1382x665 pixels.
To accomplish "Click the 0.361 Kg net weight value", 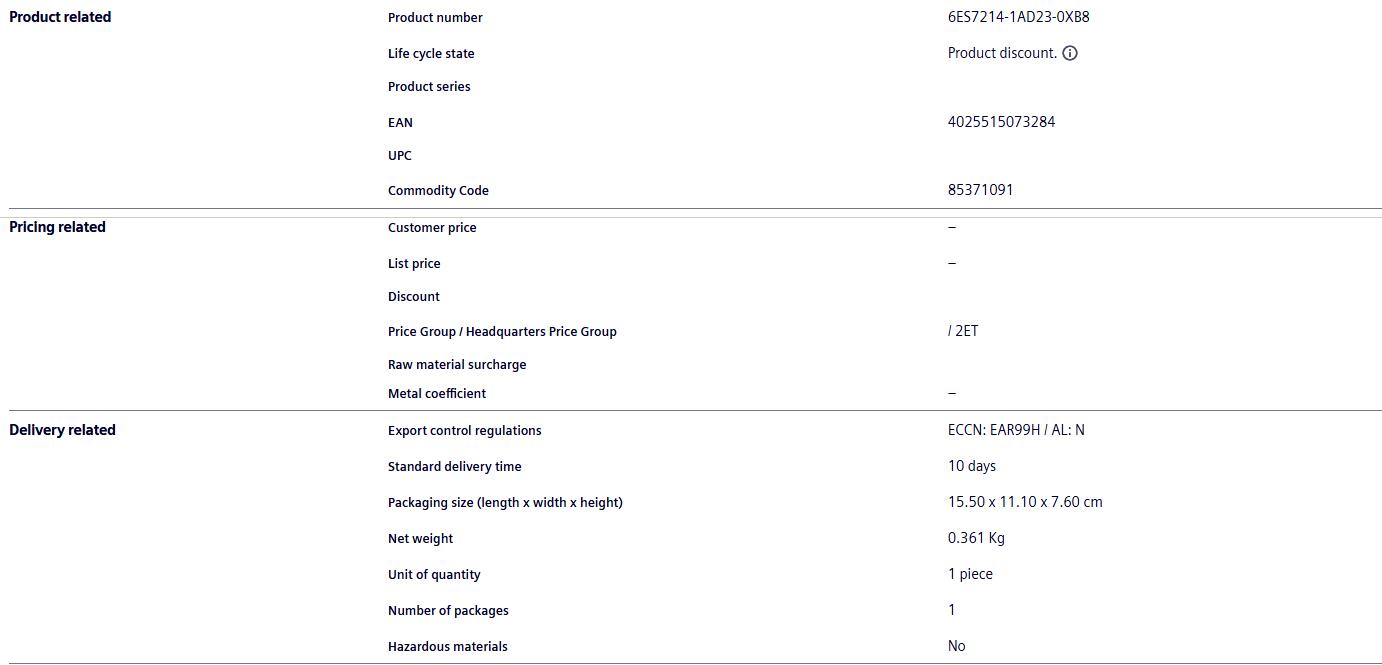I will [976, 538].
